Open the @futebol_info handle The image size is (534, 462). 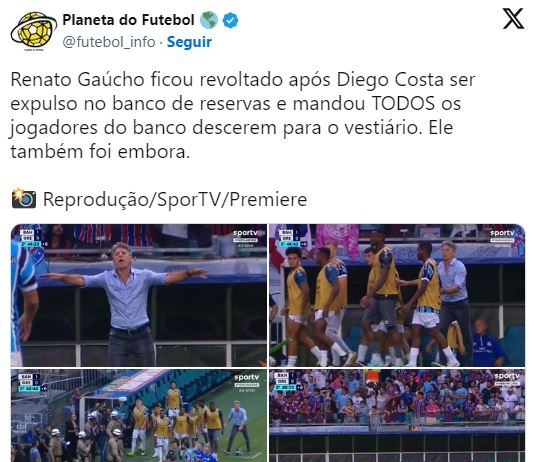[109, 42]
